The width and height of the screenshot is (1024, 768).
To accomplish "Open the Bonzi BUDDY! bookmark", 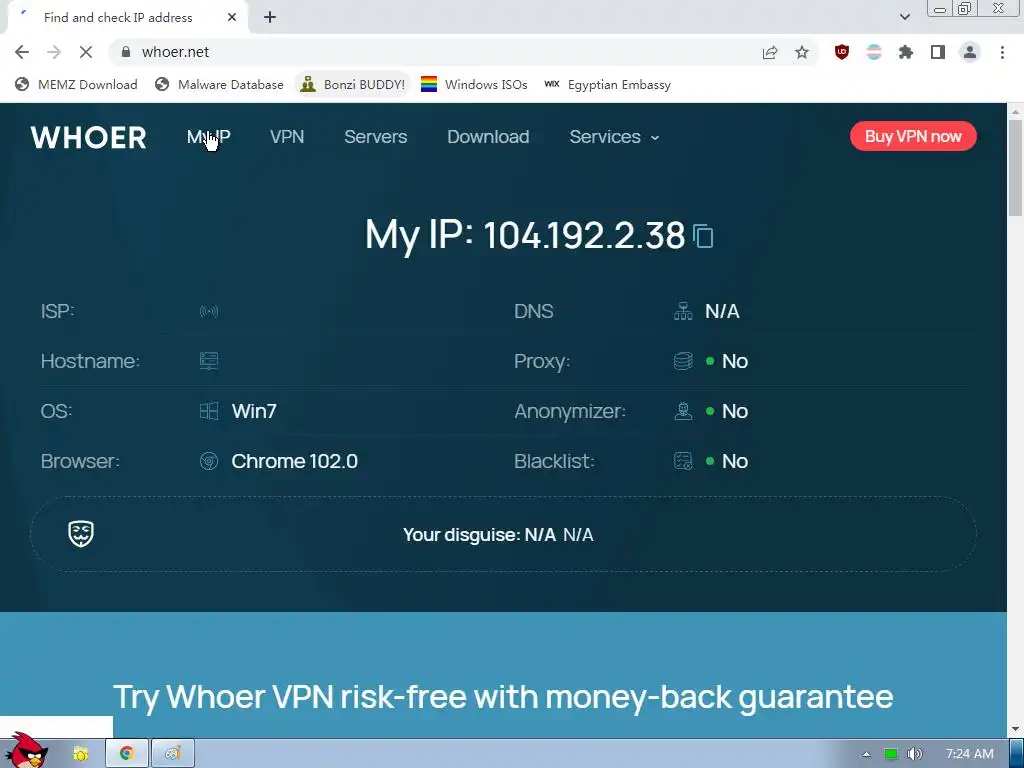I will [x=353, y=84].
